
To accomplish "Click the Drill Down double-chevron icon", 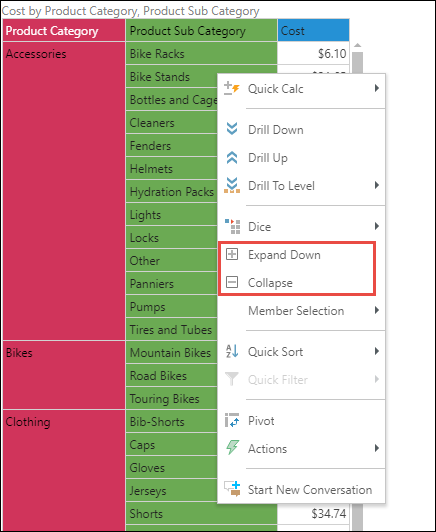I will (232, 129).
